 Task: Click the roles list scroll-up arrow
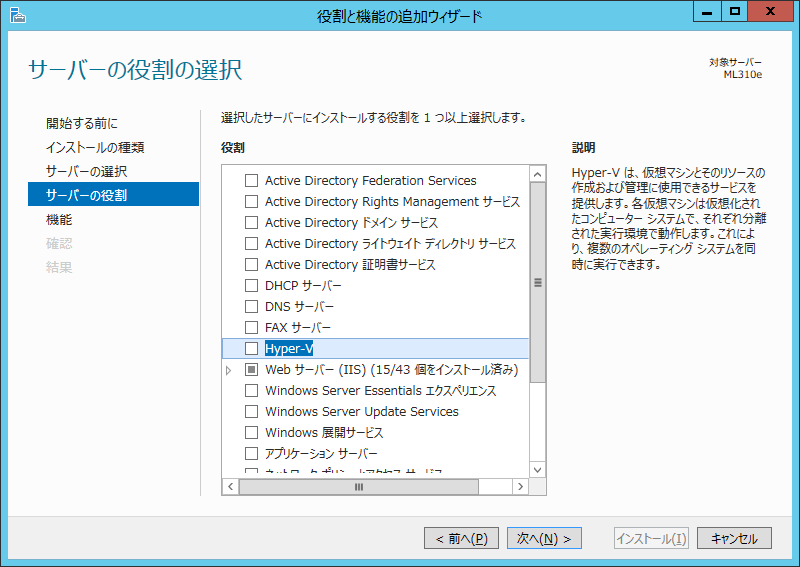click(537, 174)
